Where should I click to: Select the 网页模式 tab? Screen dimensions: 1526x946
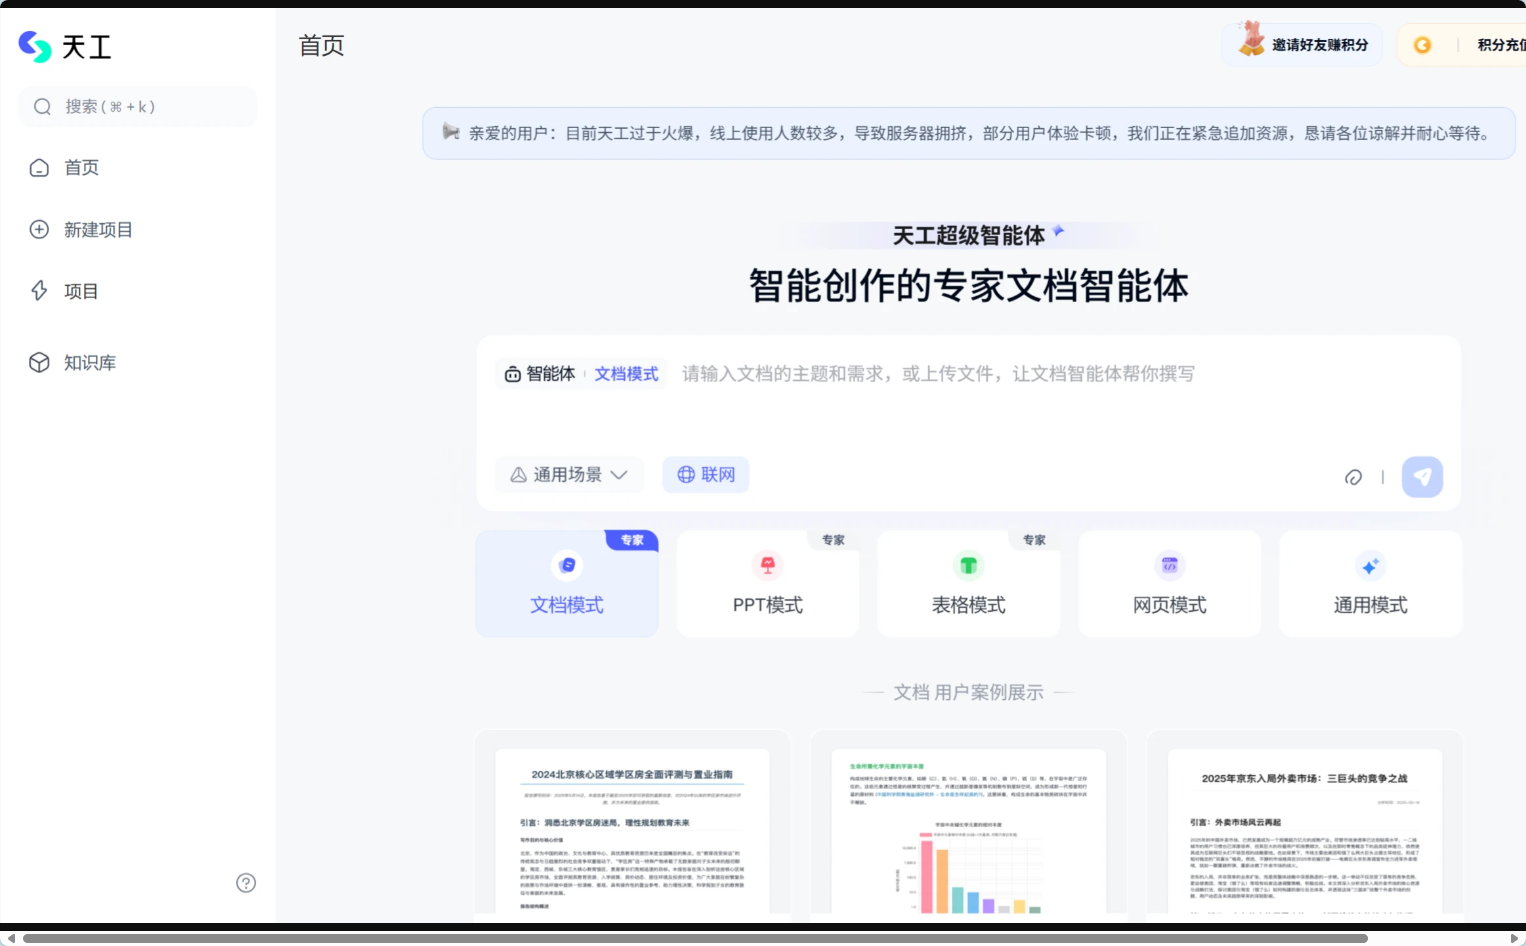click(x=1170, y=584)
